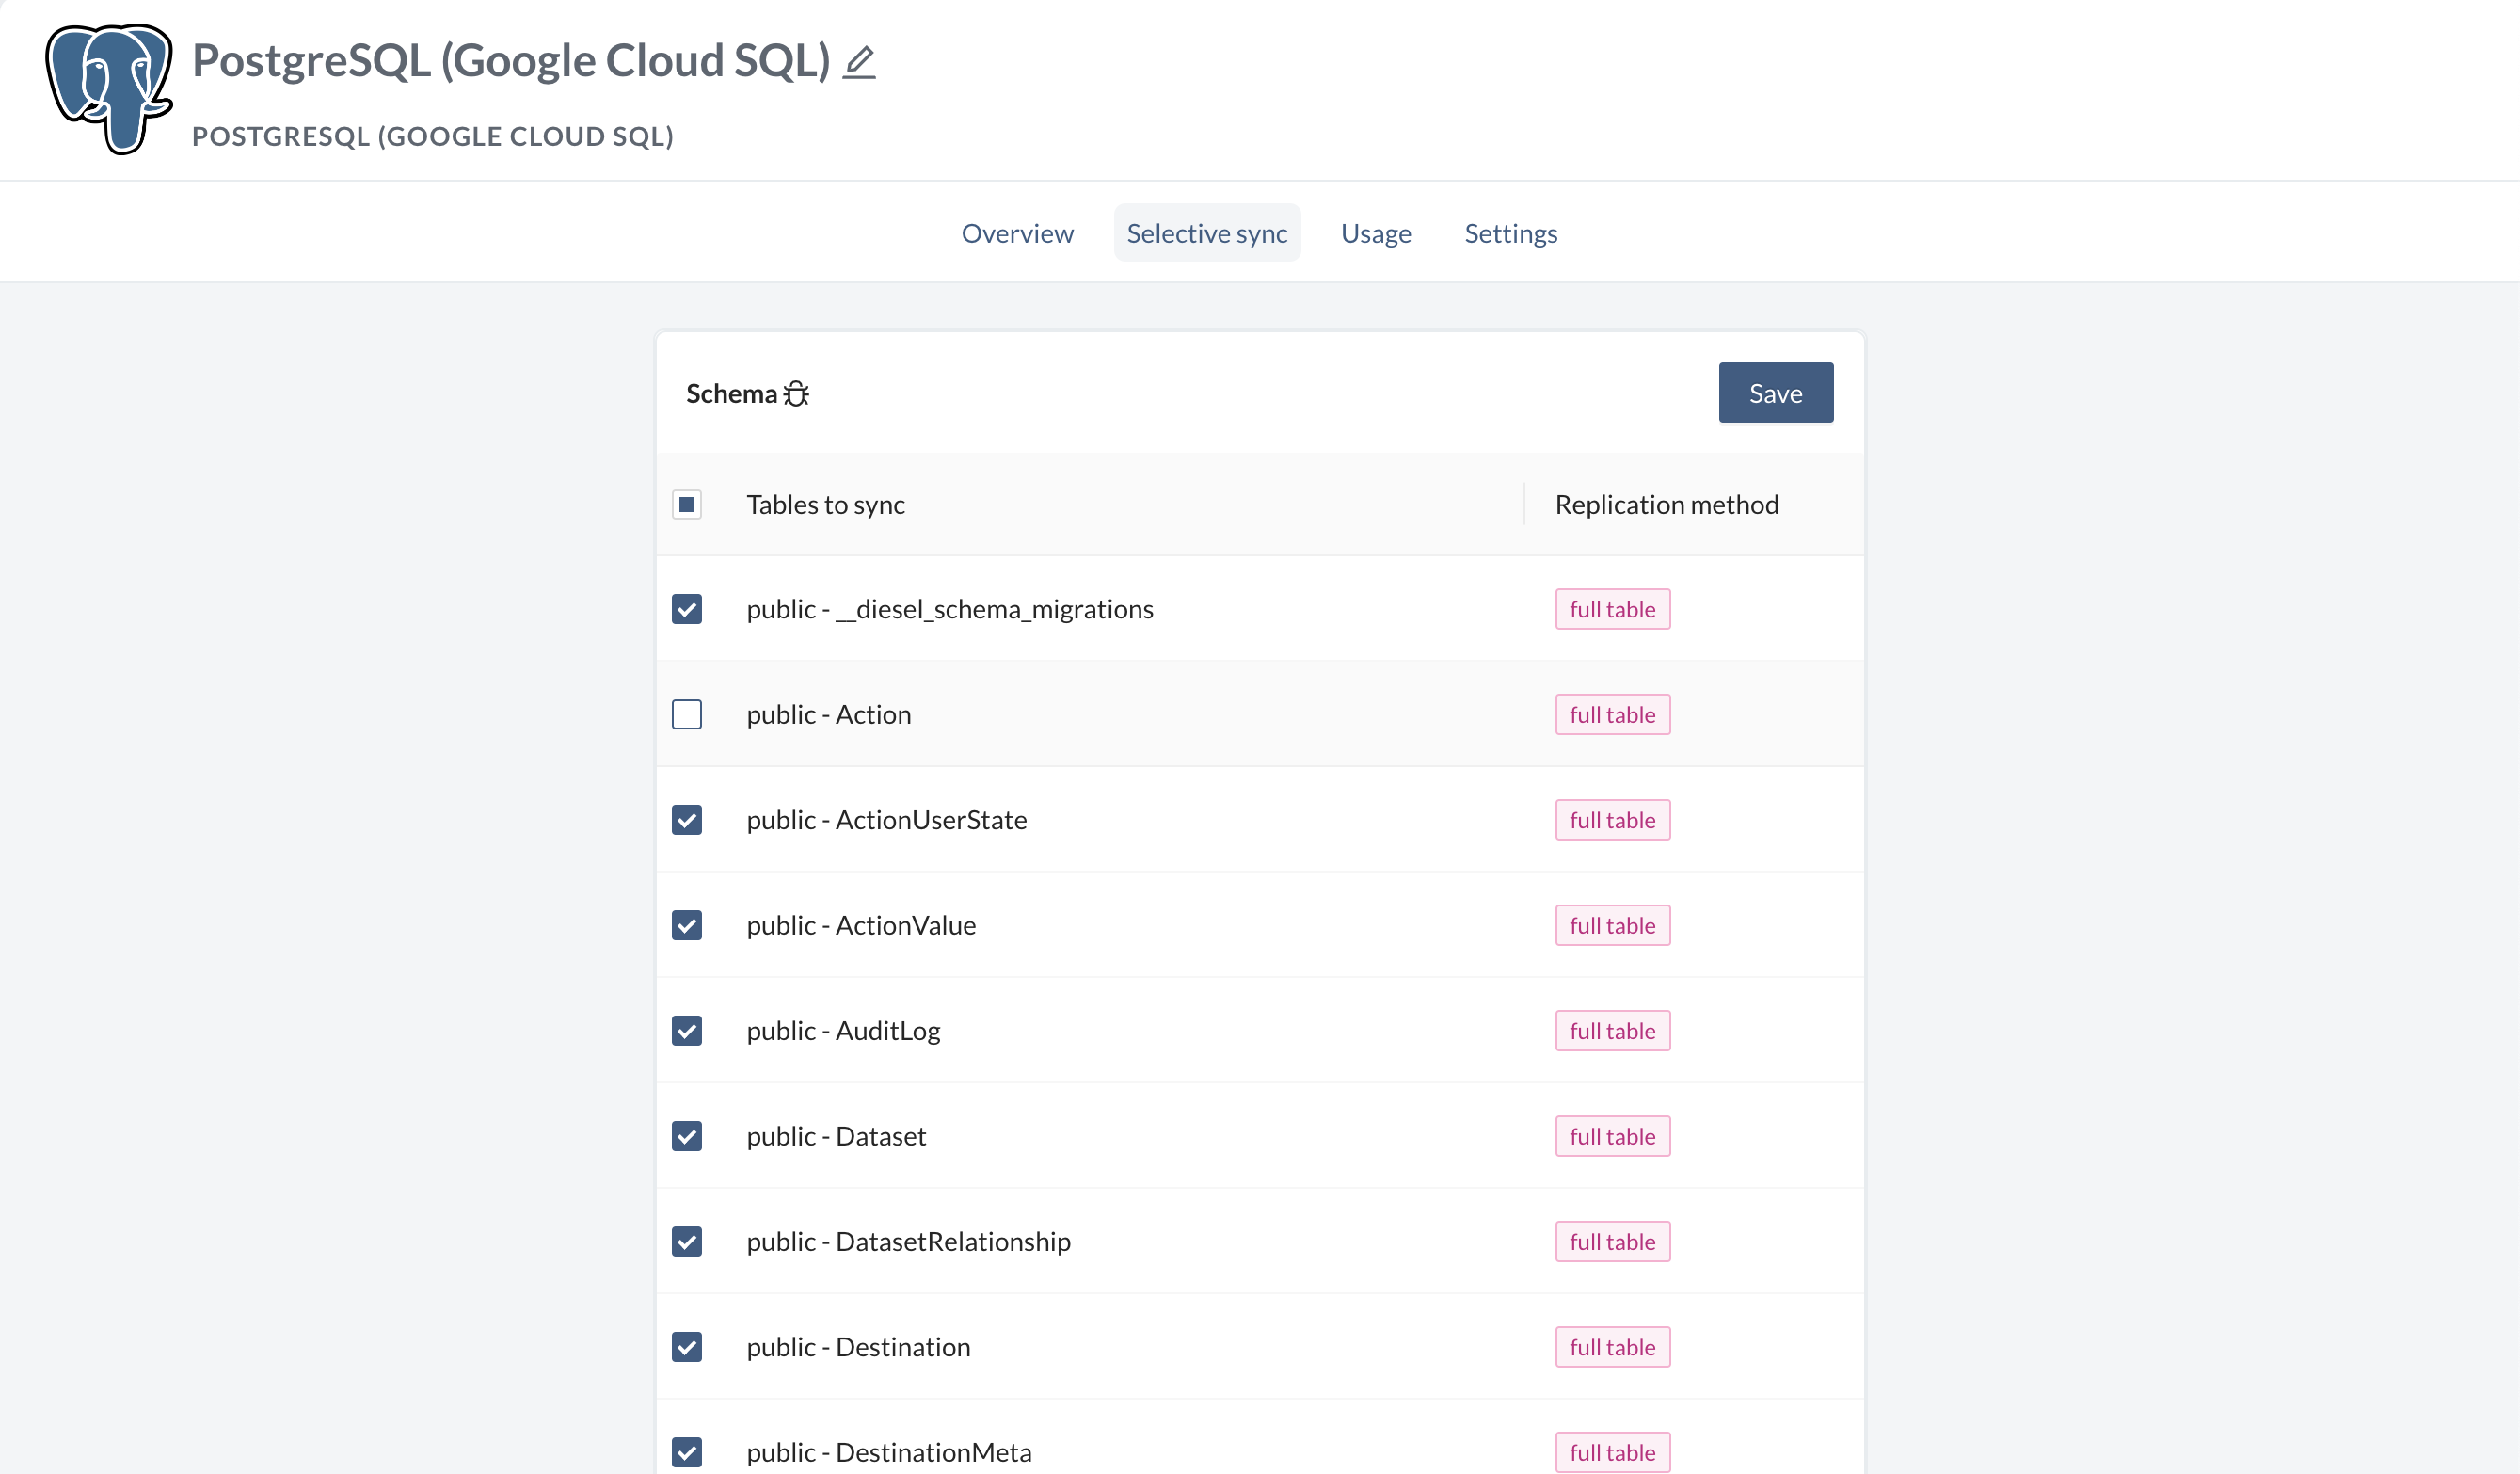Click full table badge for Destination row
Screen dimensions: 2520x1474
pos(1613,1347)
